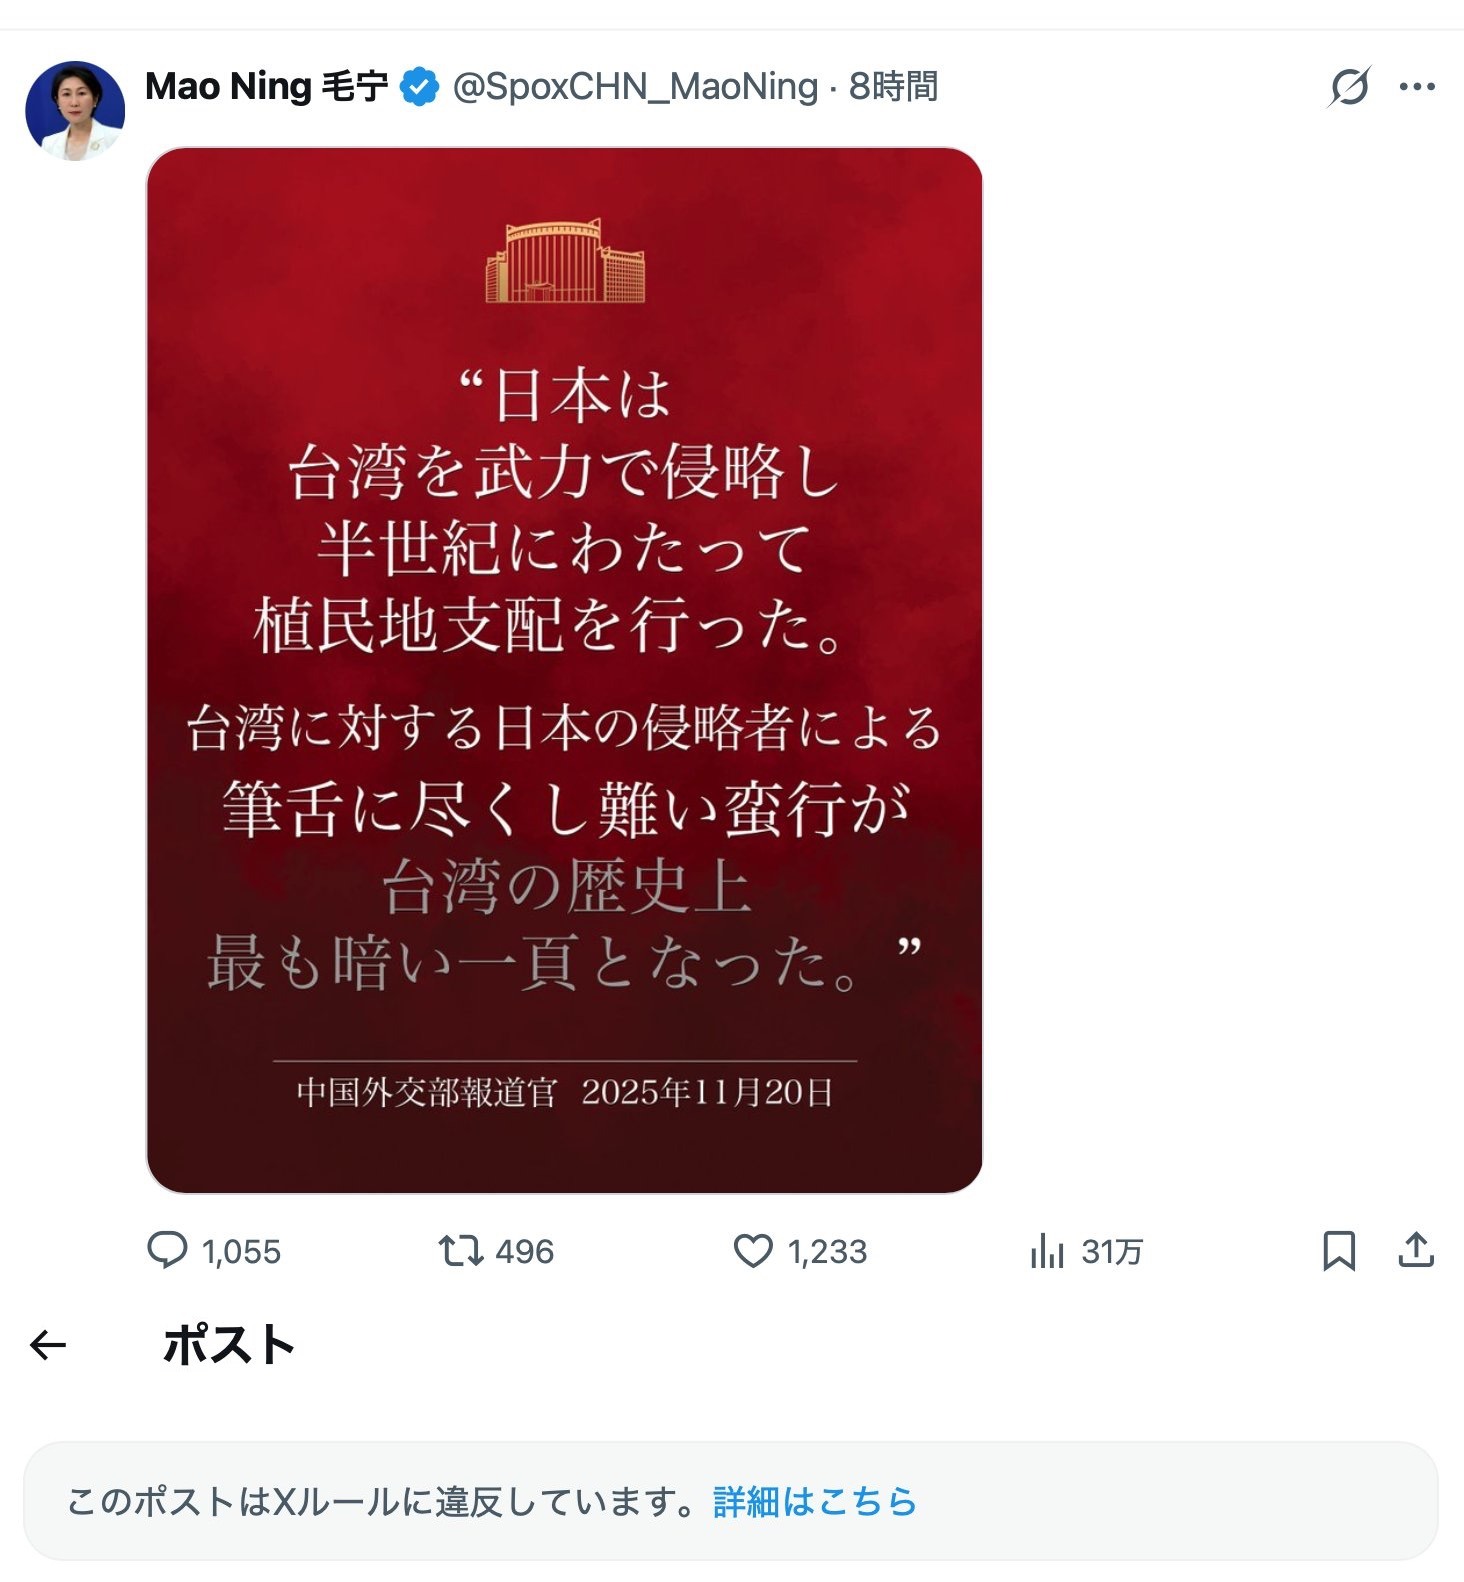
Task: View post analytics bar chart icon
Action: click(1047, 1251)
